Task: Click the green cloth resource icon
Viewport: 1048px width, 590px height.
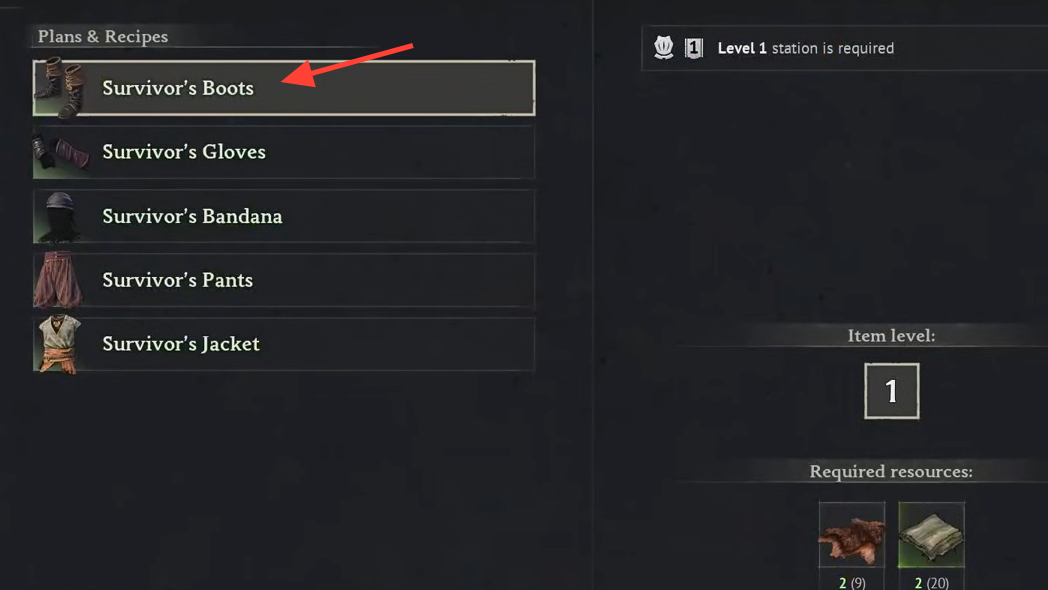Action: click(931, 535)
